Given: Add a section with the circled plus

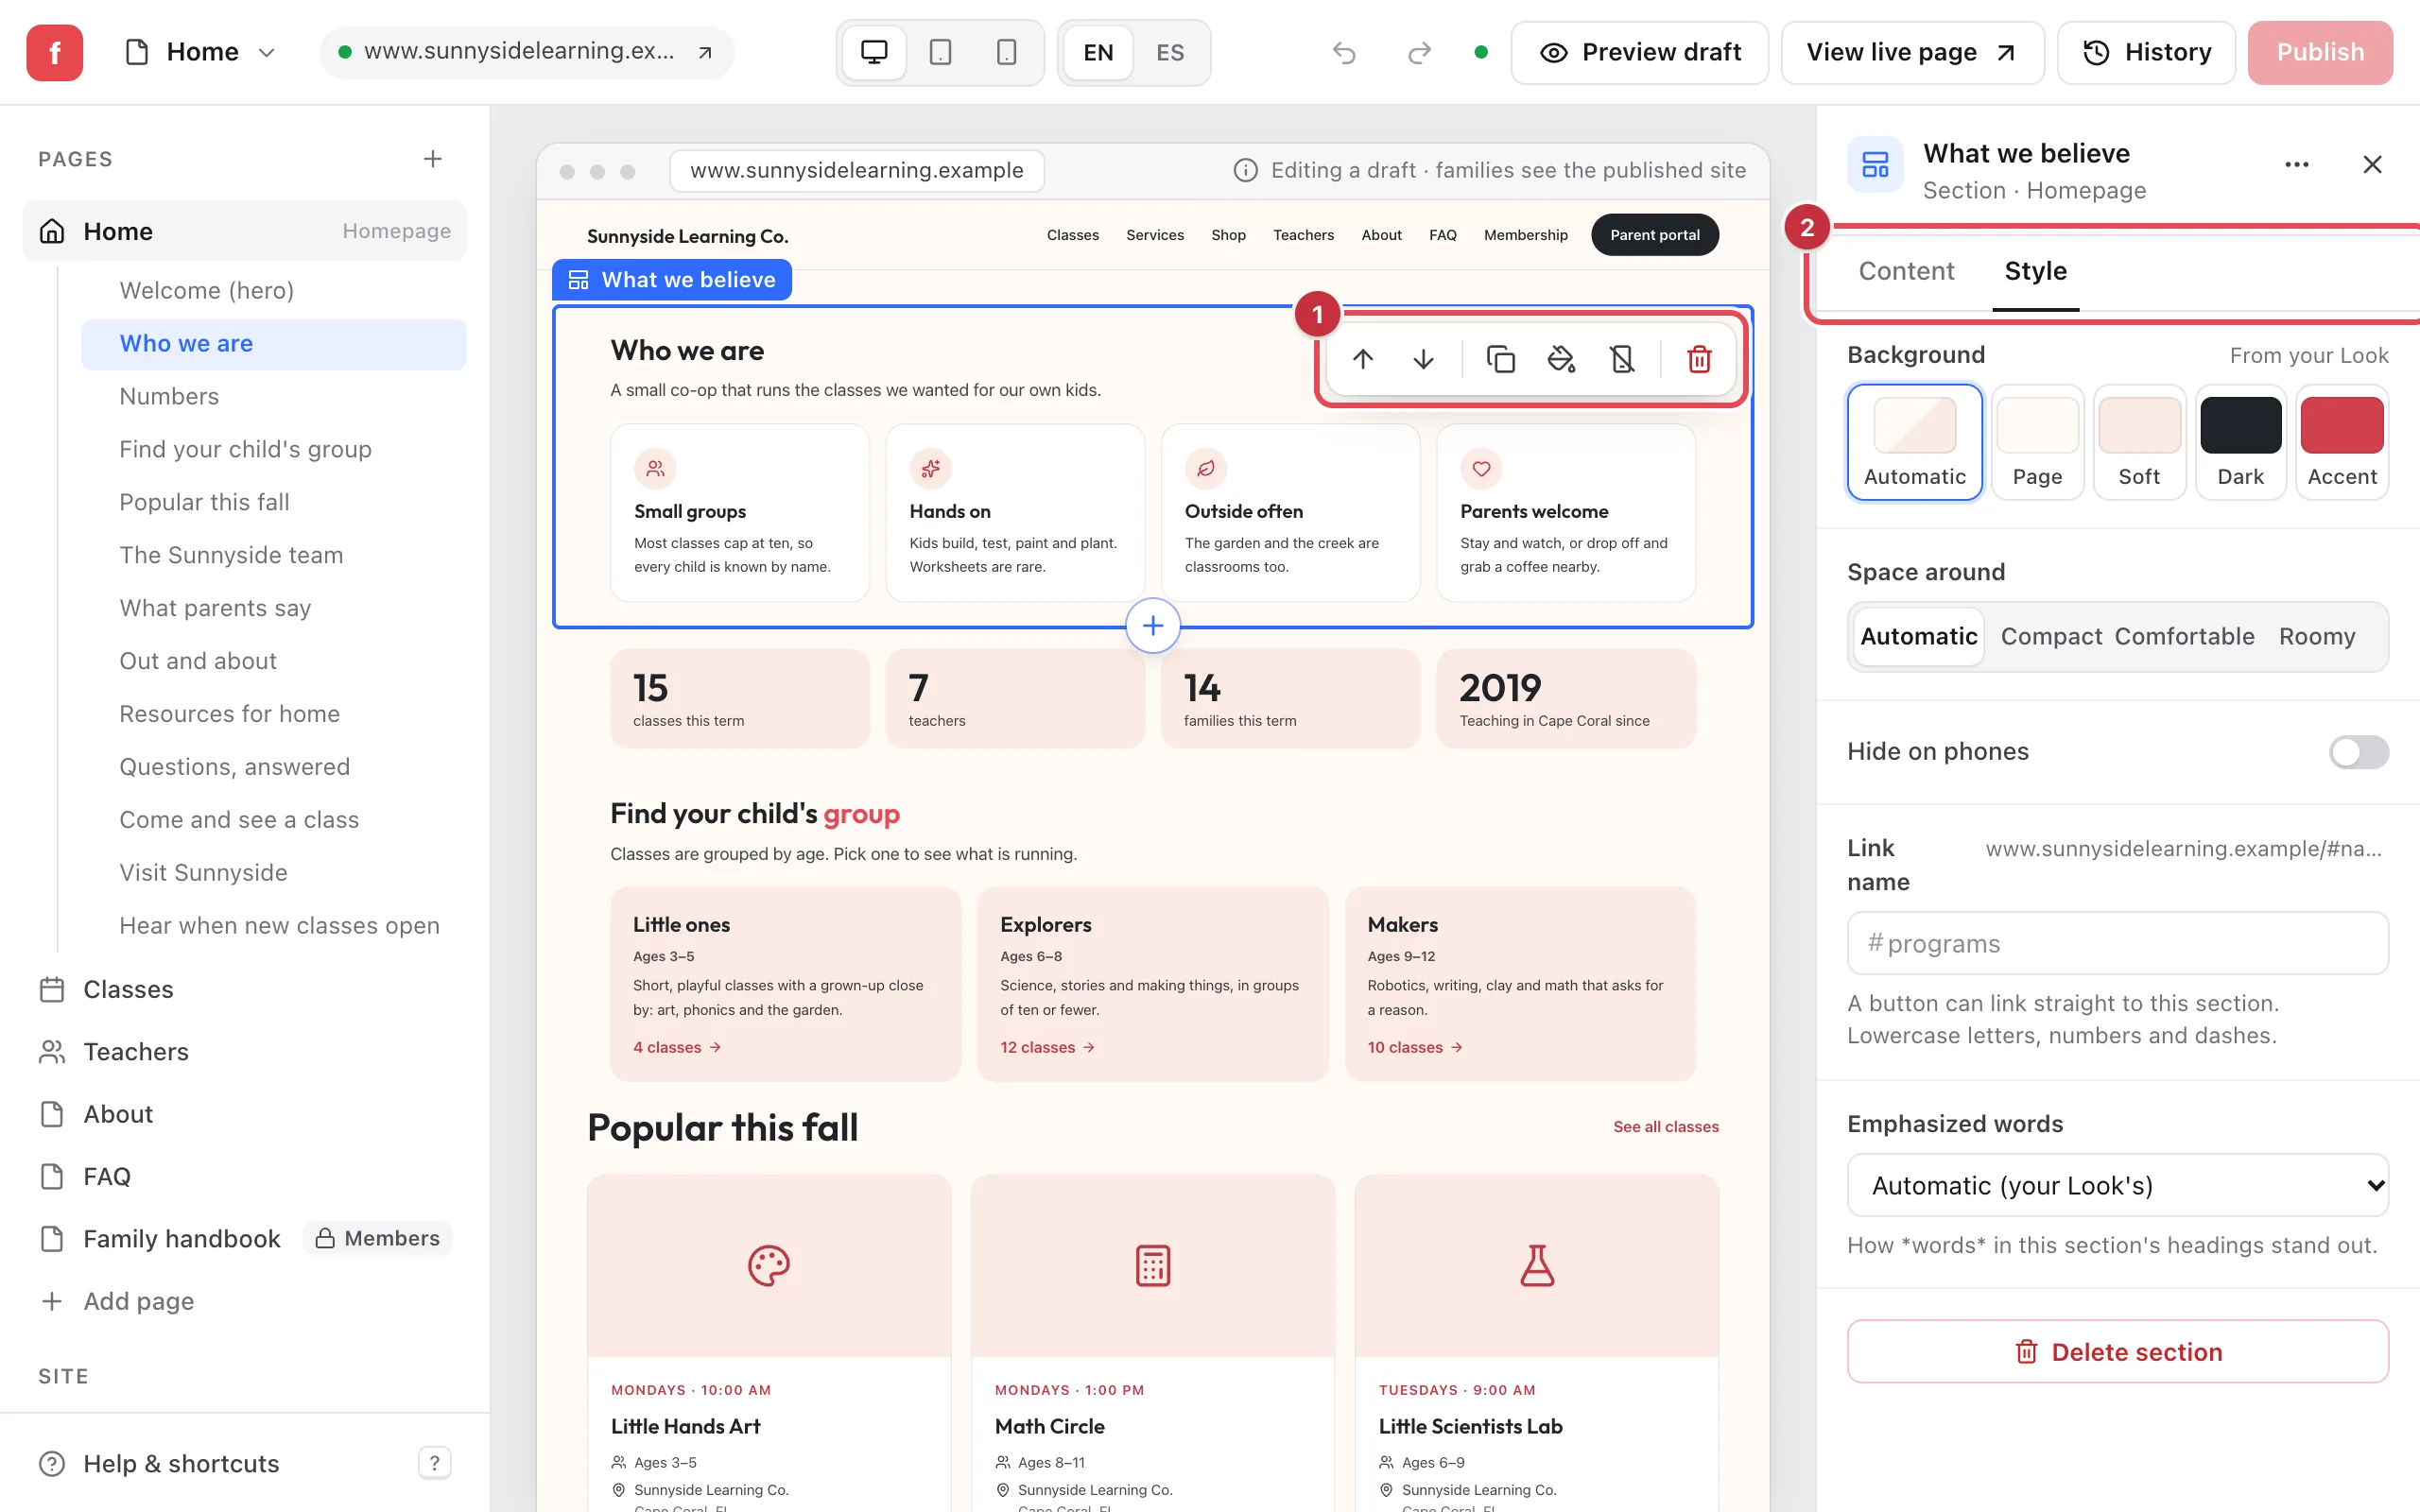Looking at the screenshot, I should click(1152, 626).
